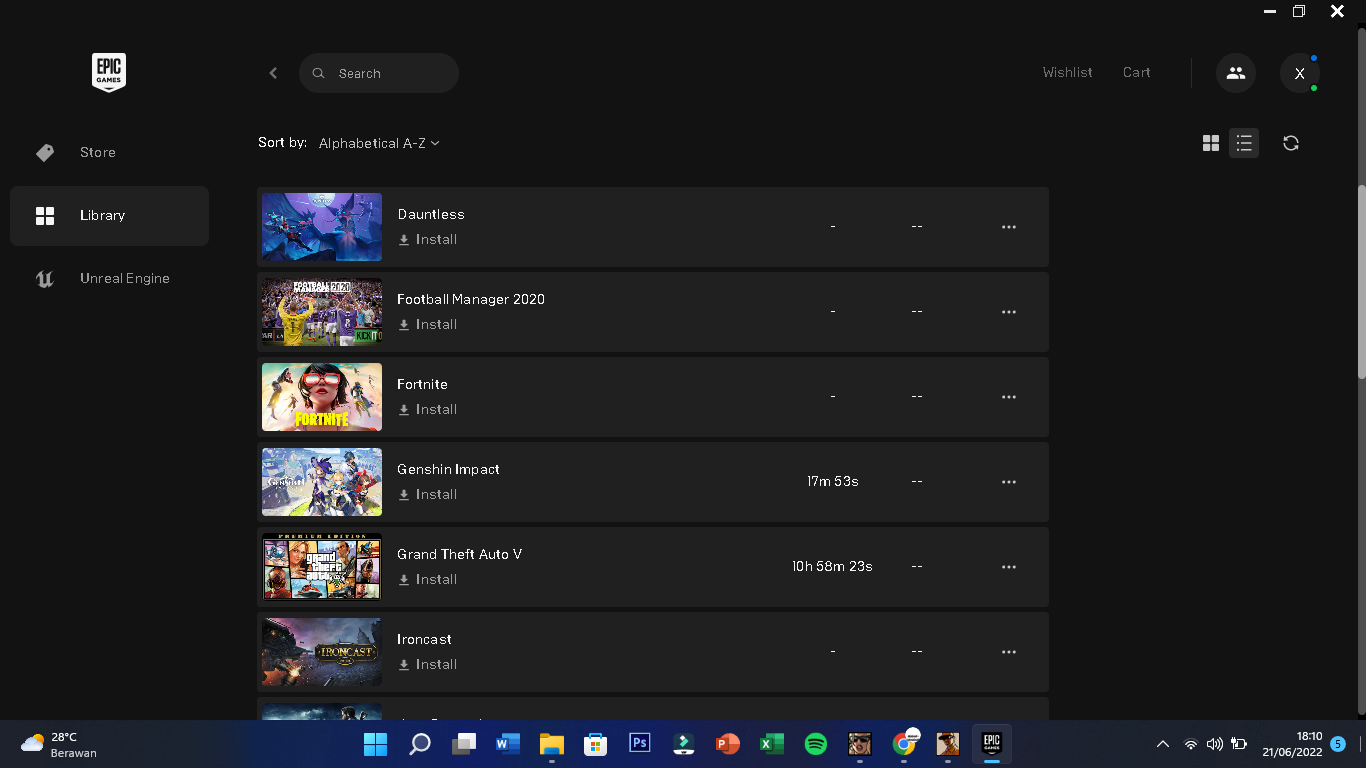This screenshot has height=768, width=1366.
Task: Select Library in the sidebar
Action: (109, 215)
